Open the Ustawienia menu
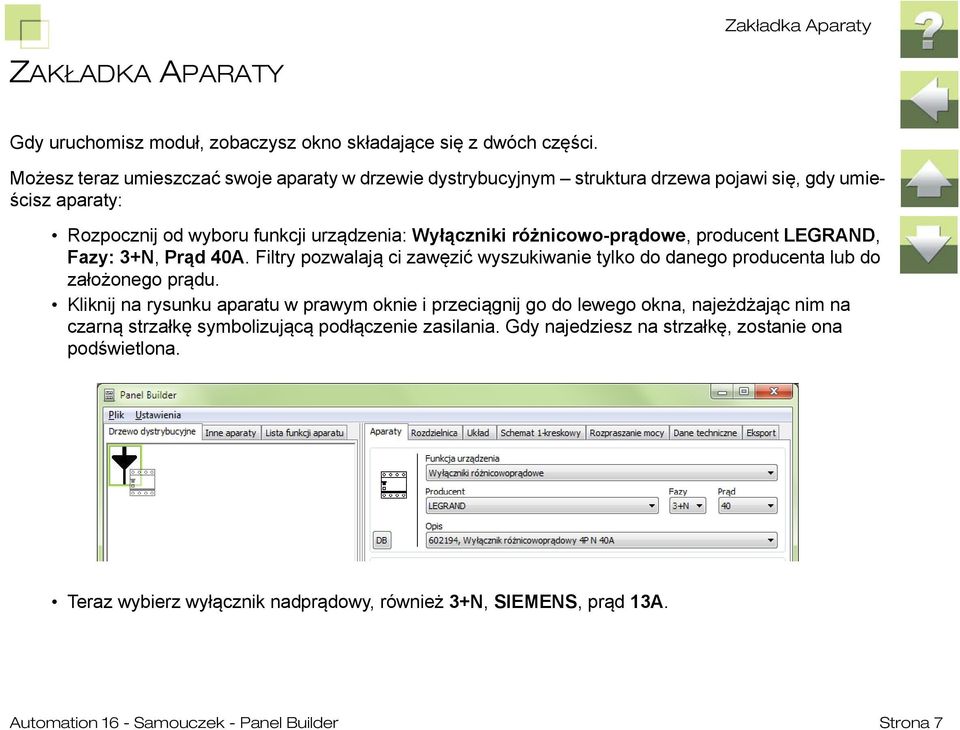 tap(158, 415)
